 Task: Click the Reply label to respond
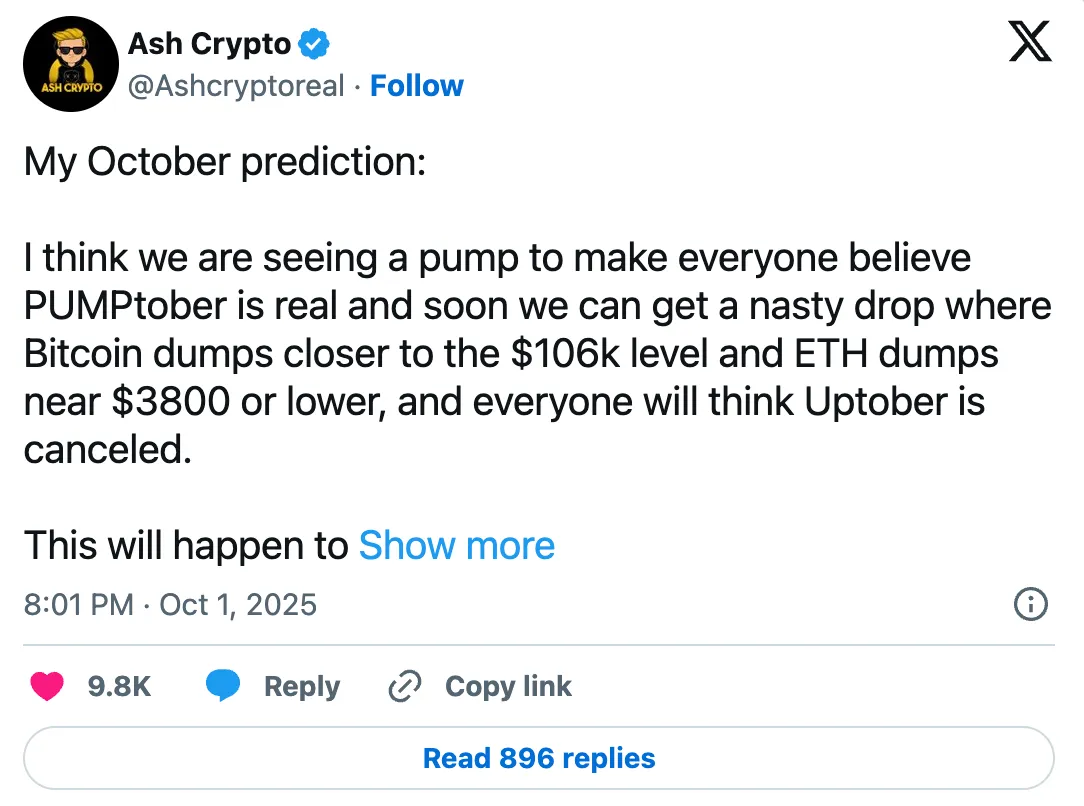(301, 686)
